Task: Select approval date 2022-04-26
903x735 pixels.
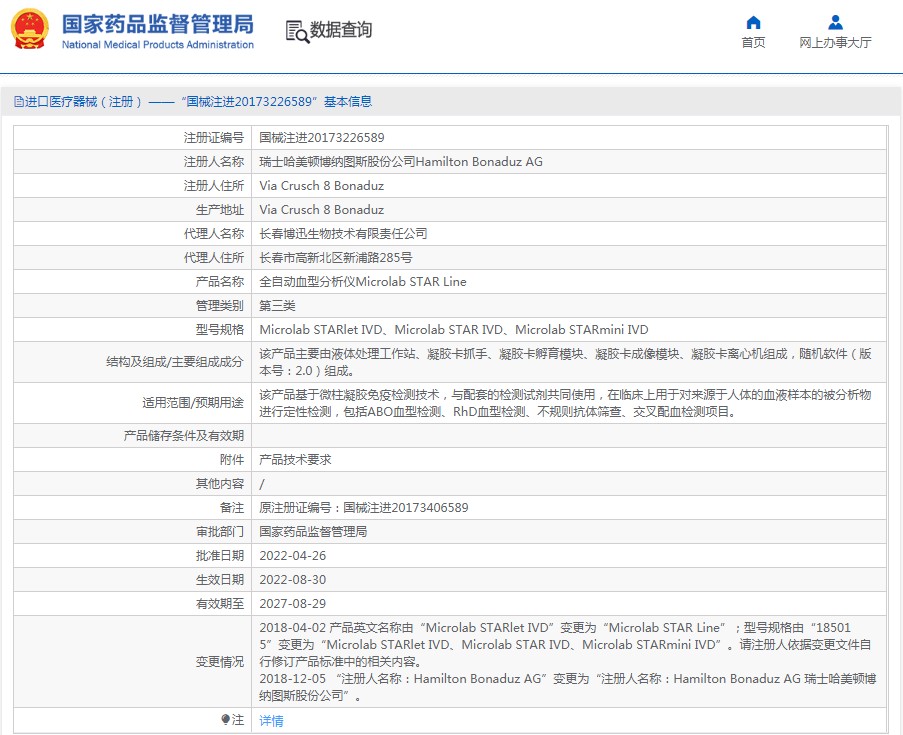Action: coord(293,556)
